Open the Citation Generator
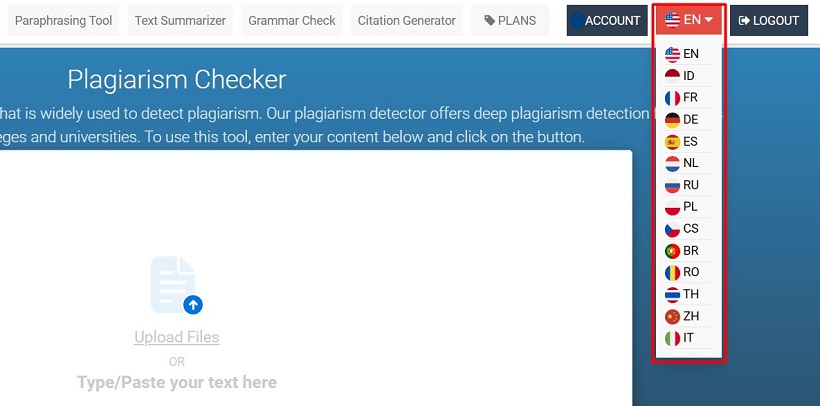The height and width of the screenshot is (406, 820). 407,20
